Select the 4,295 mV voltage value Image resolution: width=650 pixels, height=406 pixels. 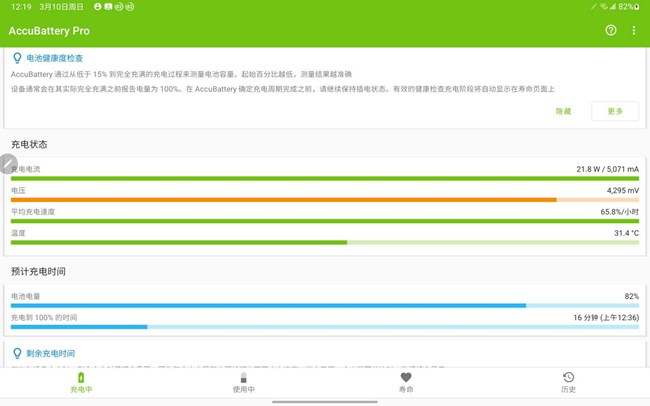tap(623, 190)
